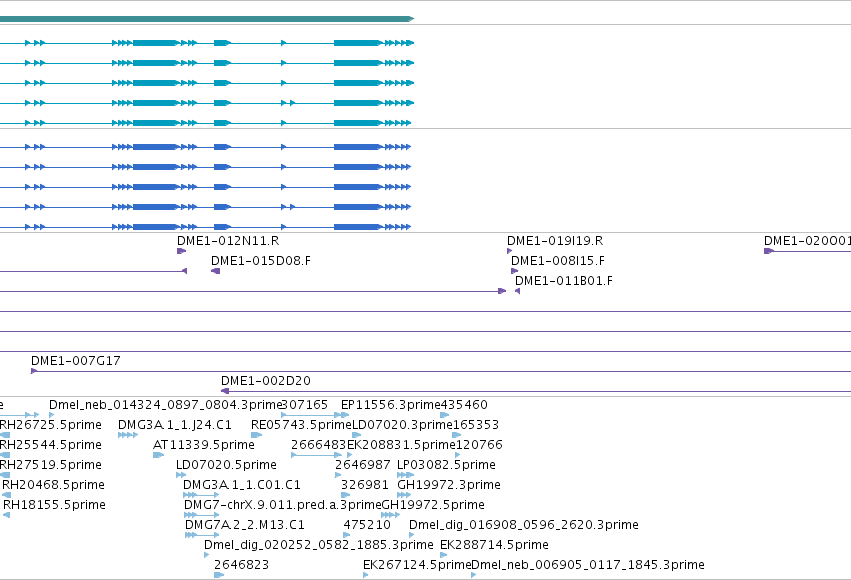This screenshot has width=851, height=580.
Task: Select the 120766 feature label
Action: pyautogui.click(x=479, y=445)
